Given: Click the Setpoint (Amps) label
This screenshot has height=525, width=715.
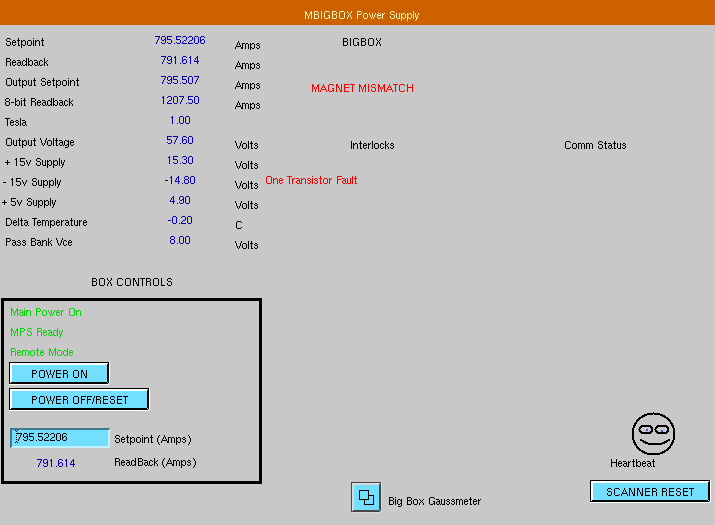Looking at the screenshot, I should pos(153,439).
